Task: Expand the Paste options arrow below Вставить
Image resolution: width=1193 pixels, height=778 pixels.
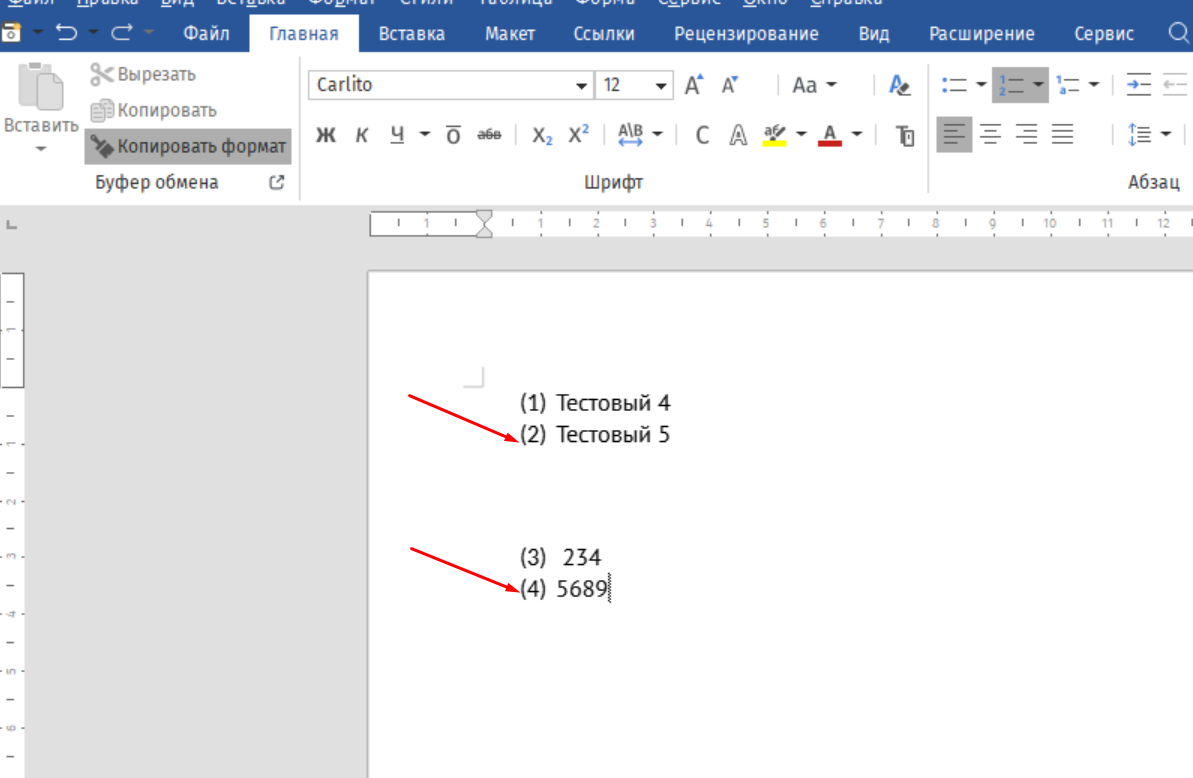Action: coord(41,149)
